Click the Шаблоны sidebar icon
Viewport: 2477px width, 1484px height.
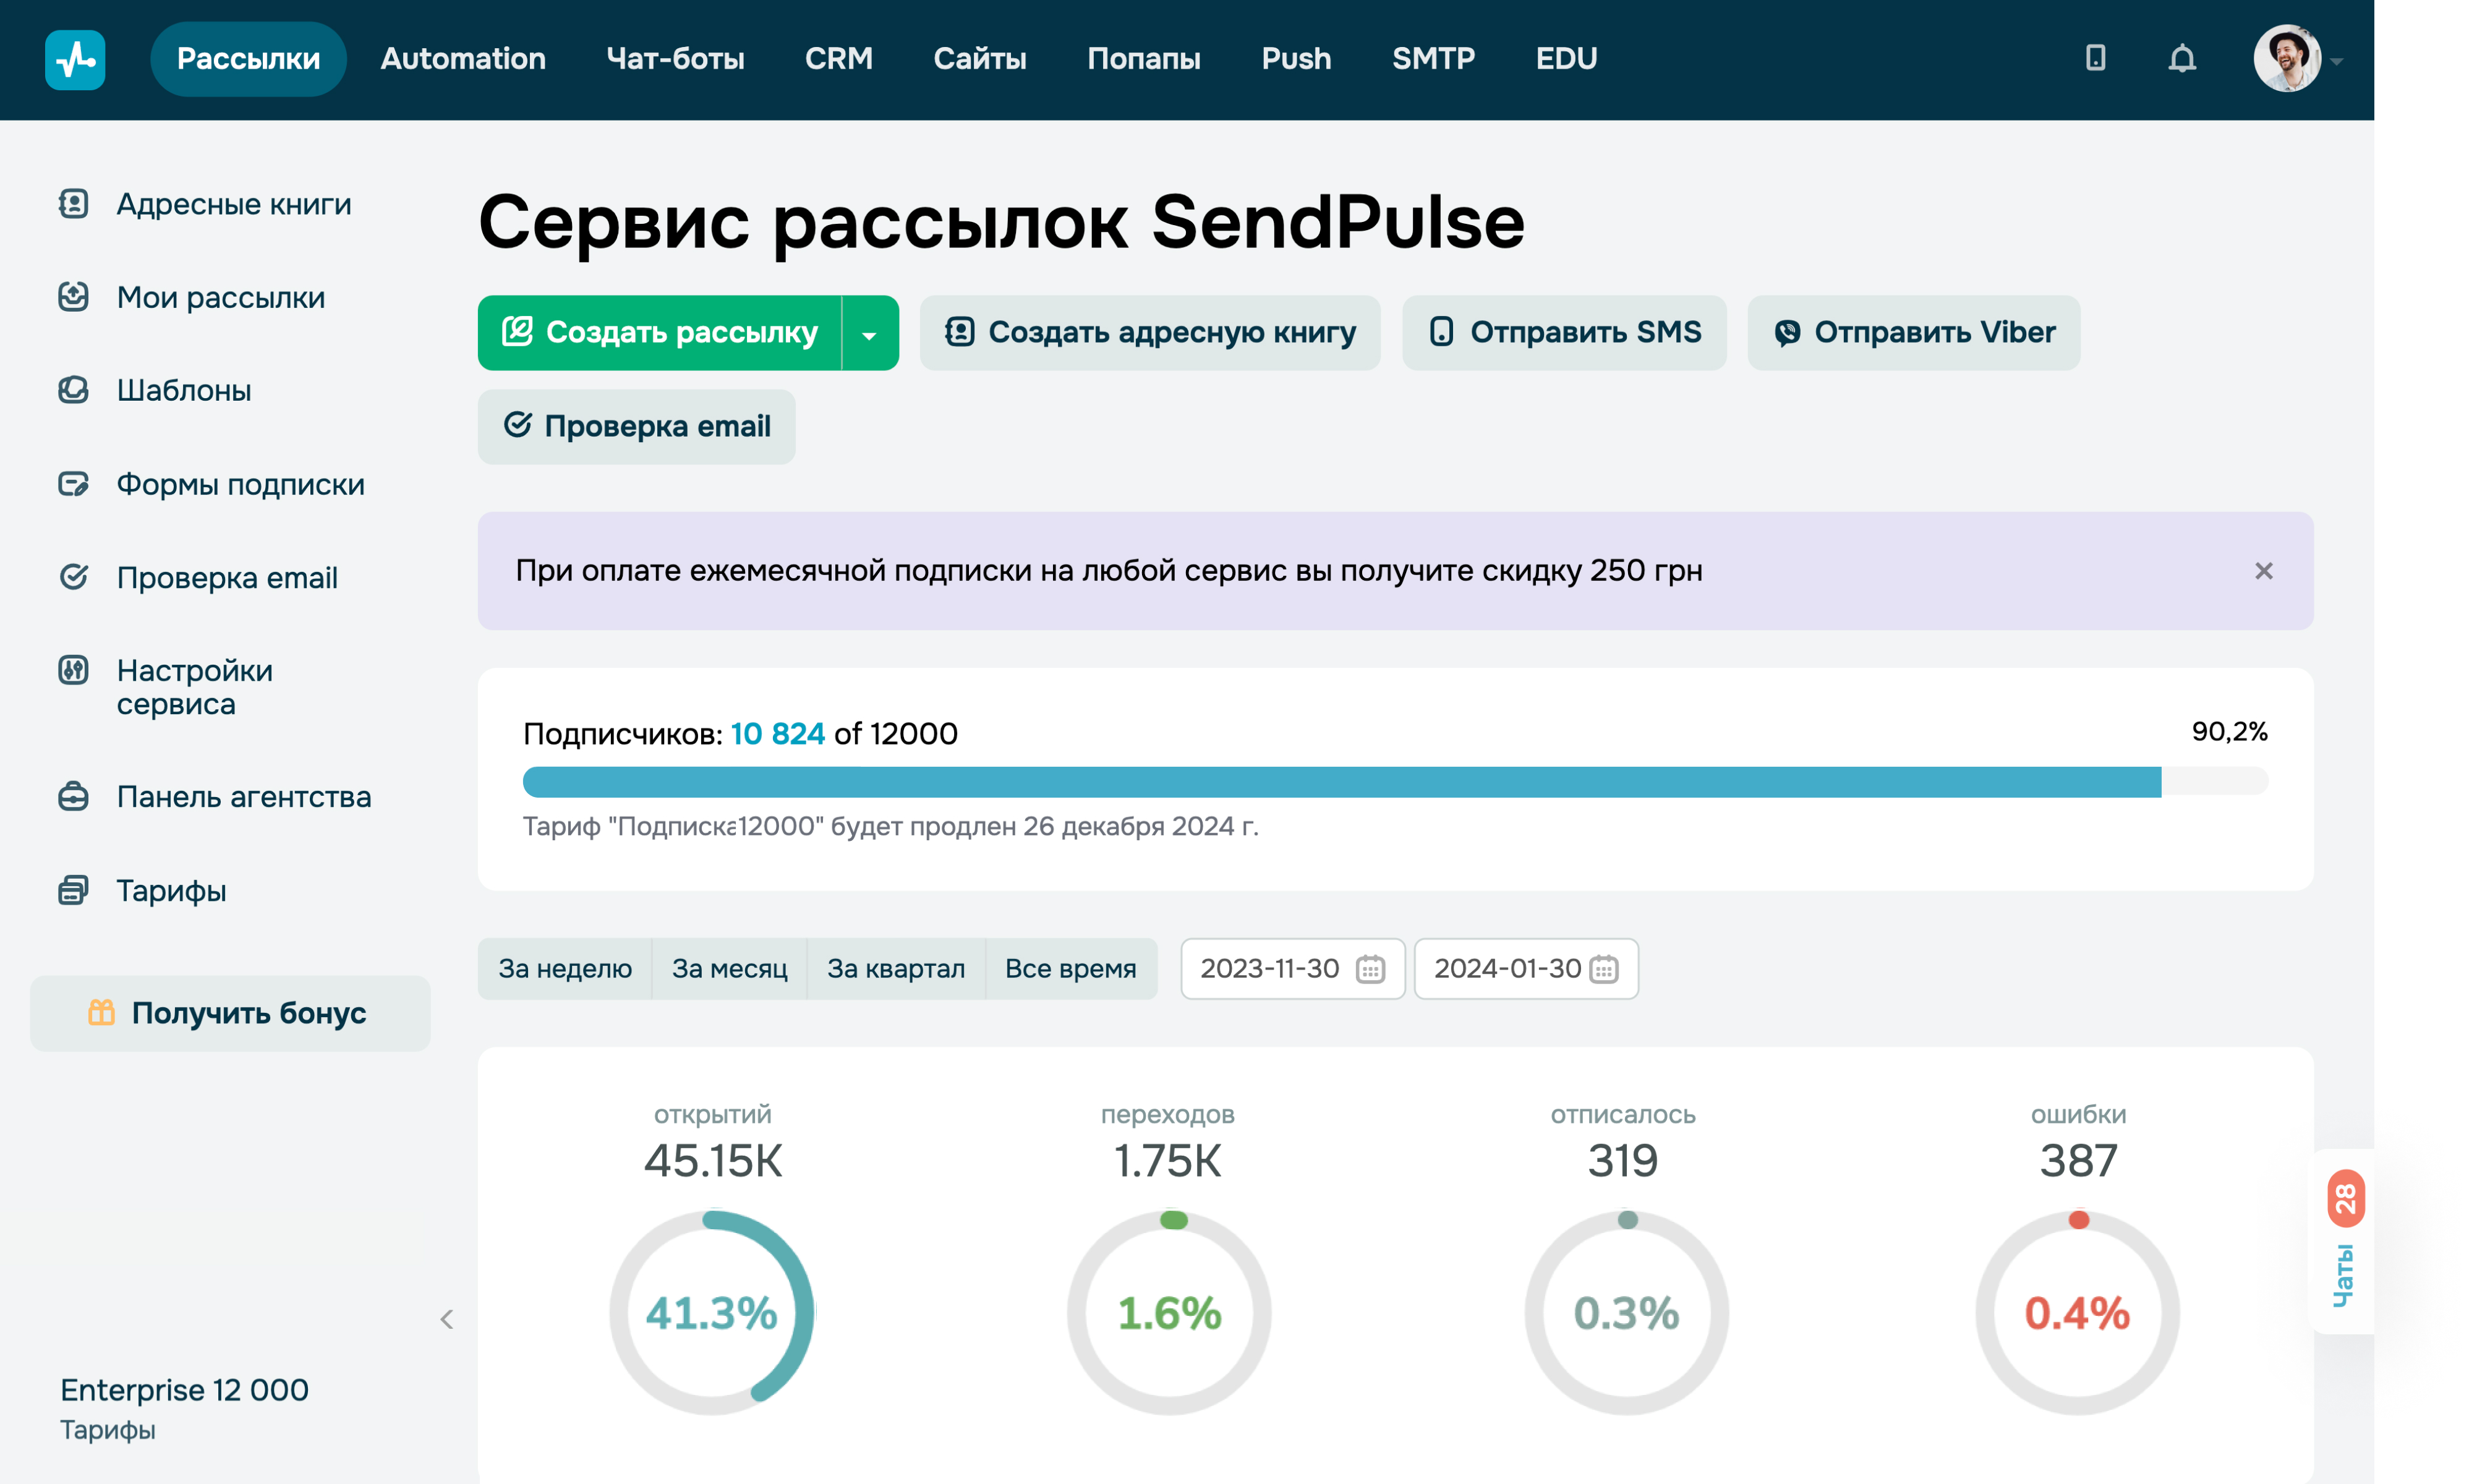coord(73,390)
